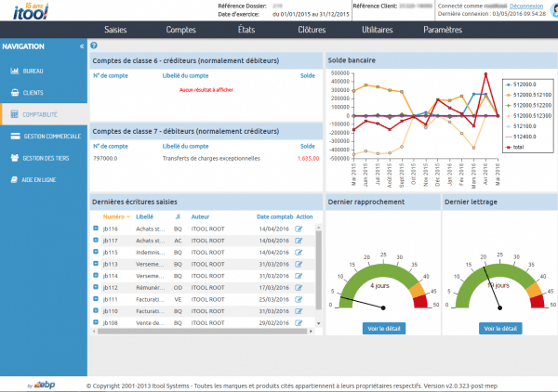Expand row jb112 details
558x392 pixels.
tap(96, 287)
